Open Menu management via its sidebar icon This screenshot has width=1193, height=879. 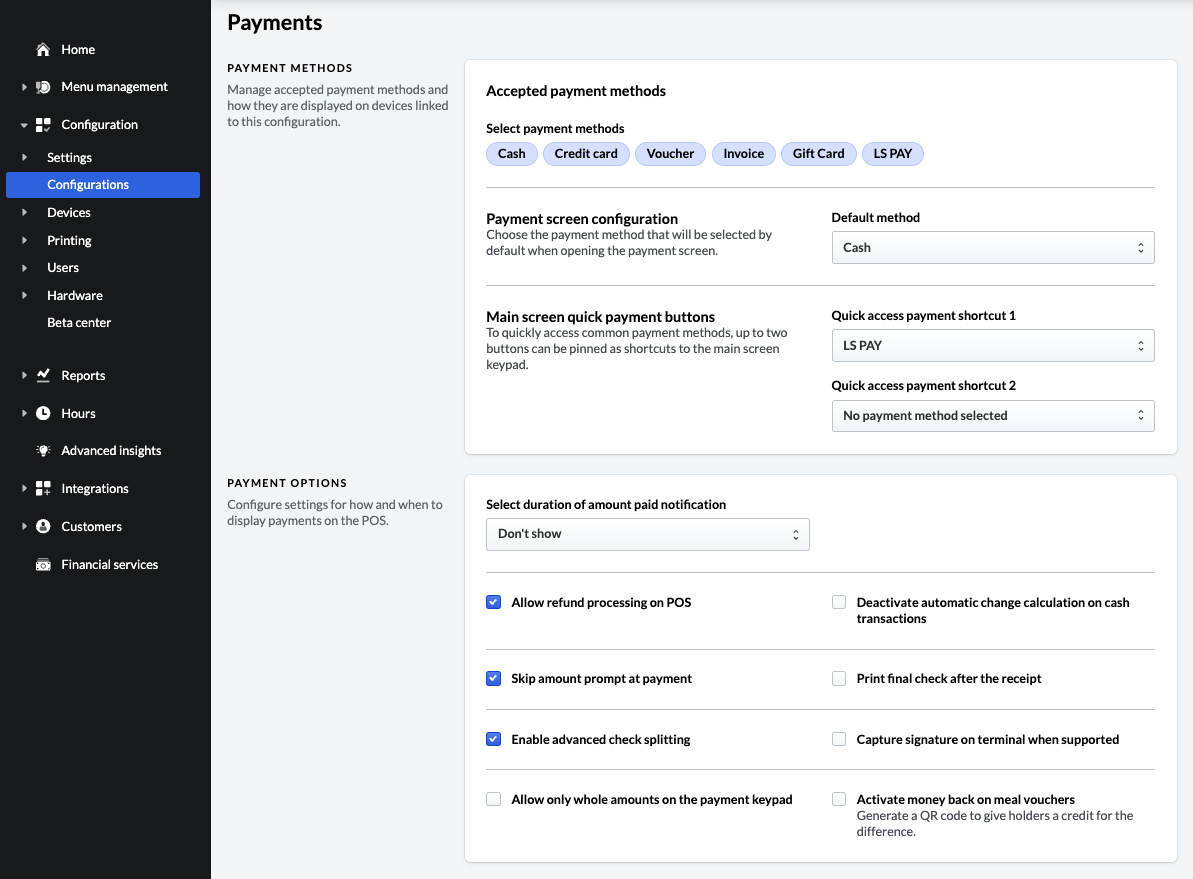pos(44,86)
